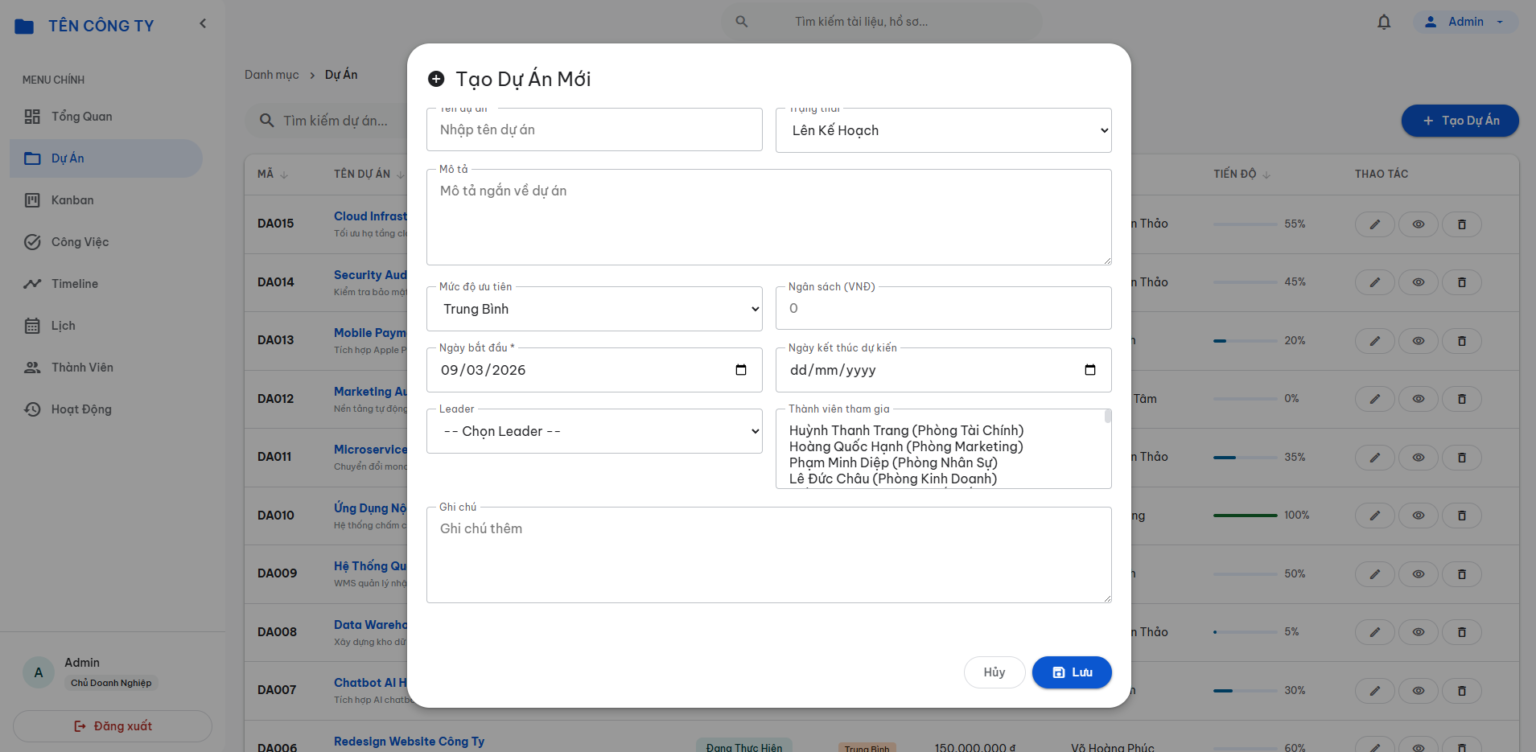View DA010 with the eye icon

click(1418, 516)
